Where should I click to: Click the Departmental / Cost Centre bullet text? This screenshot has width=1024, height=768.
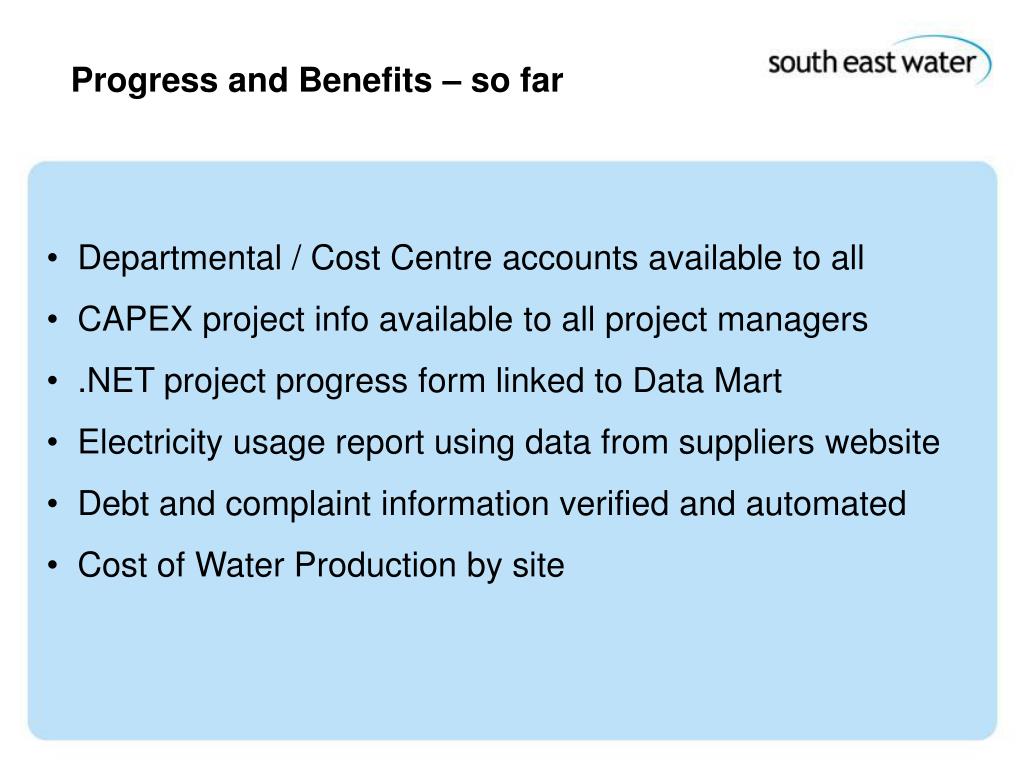[471, 257]
